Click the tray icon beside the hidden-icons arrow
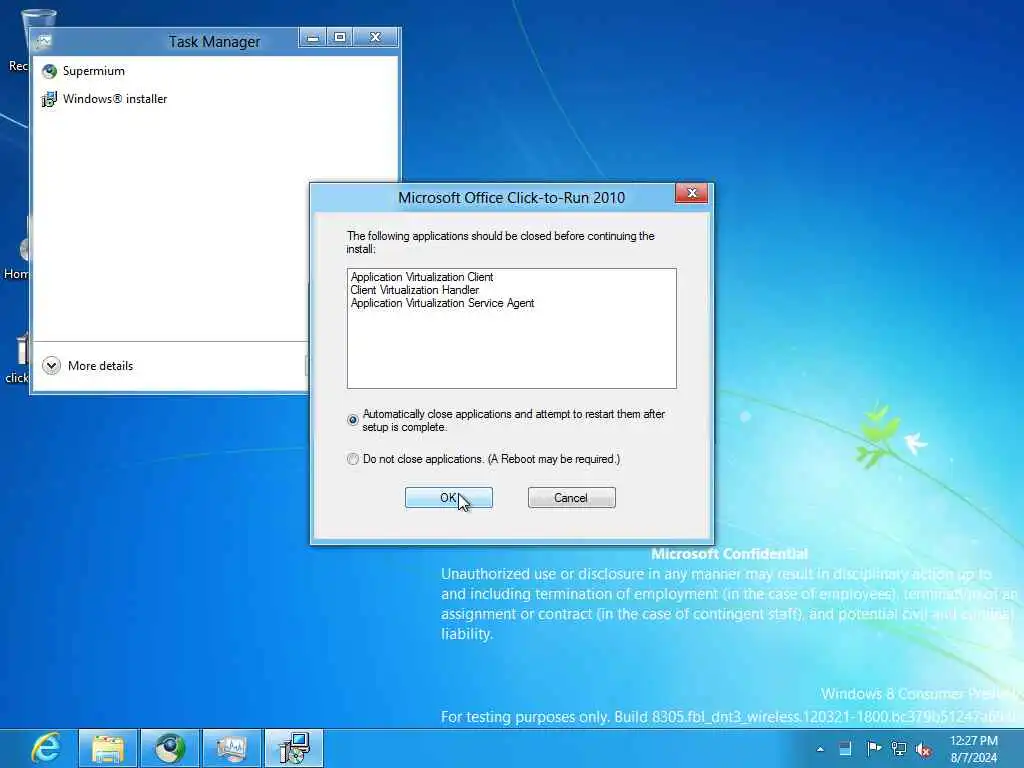Viewport: 1024px width, 768px height. pyautogui.click(x=845, y=748)
